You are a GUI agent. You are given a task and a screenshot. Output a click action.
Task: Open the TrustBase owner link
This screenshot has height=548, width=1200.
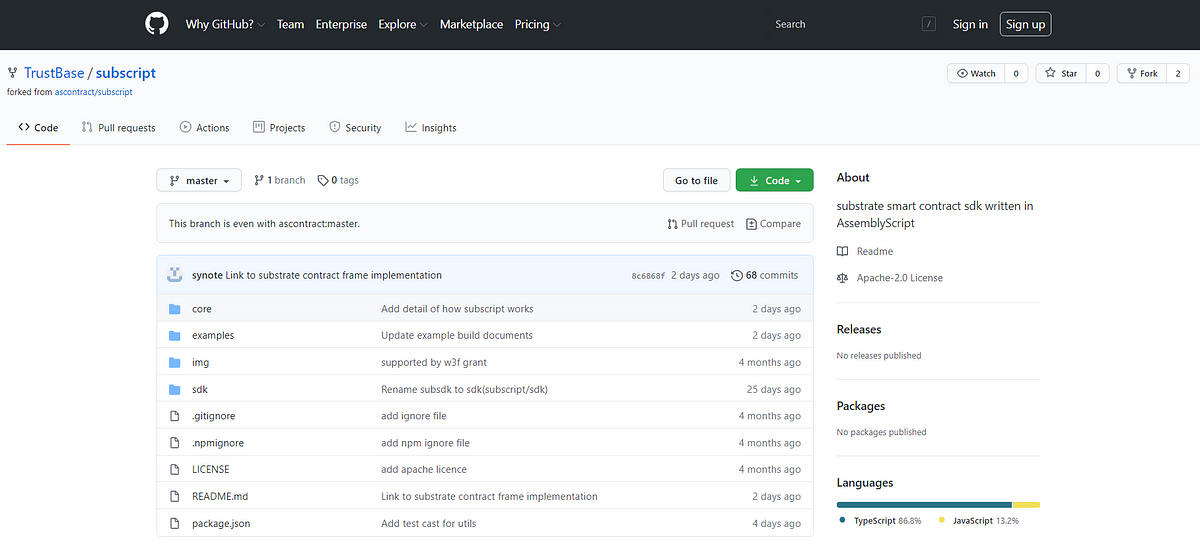click(x=53, y=73)
